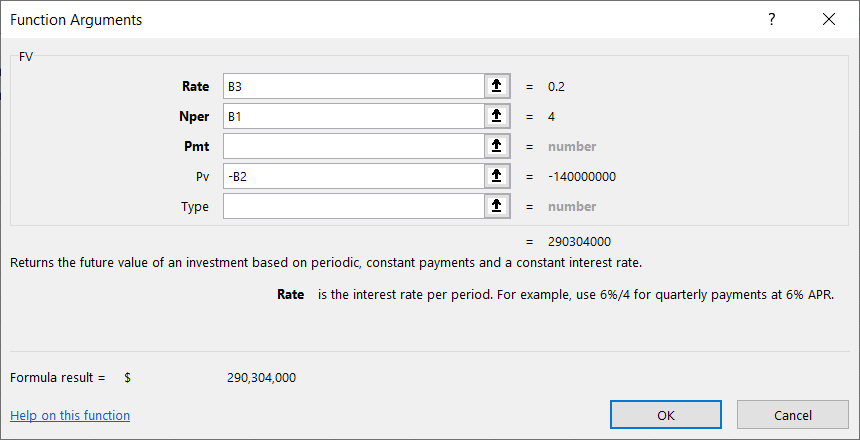The width and height of the screenshot is (860, 440).
Task: Click the Nper argument label
Action: (x=194, y=116)
